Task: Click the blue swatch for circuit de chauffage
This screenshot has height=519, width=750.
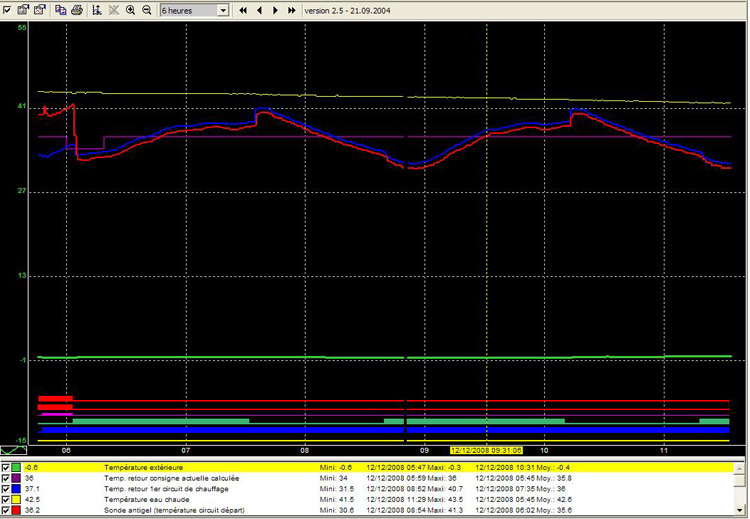Action: 18,489
